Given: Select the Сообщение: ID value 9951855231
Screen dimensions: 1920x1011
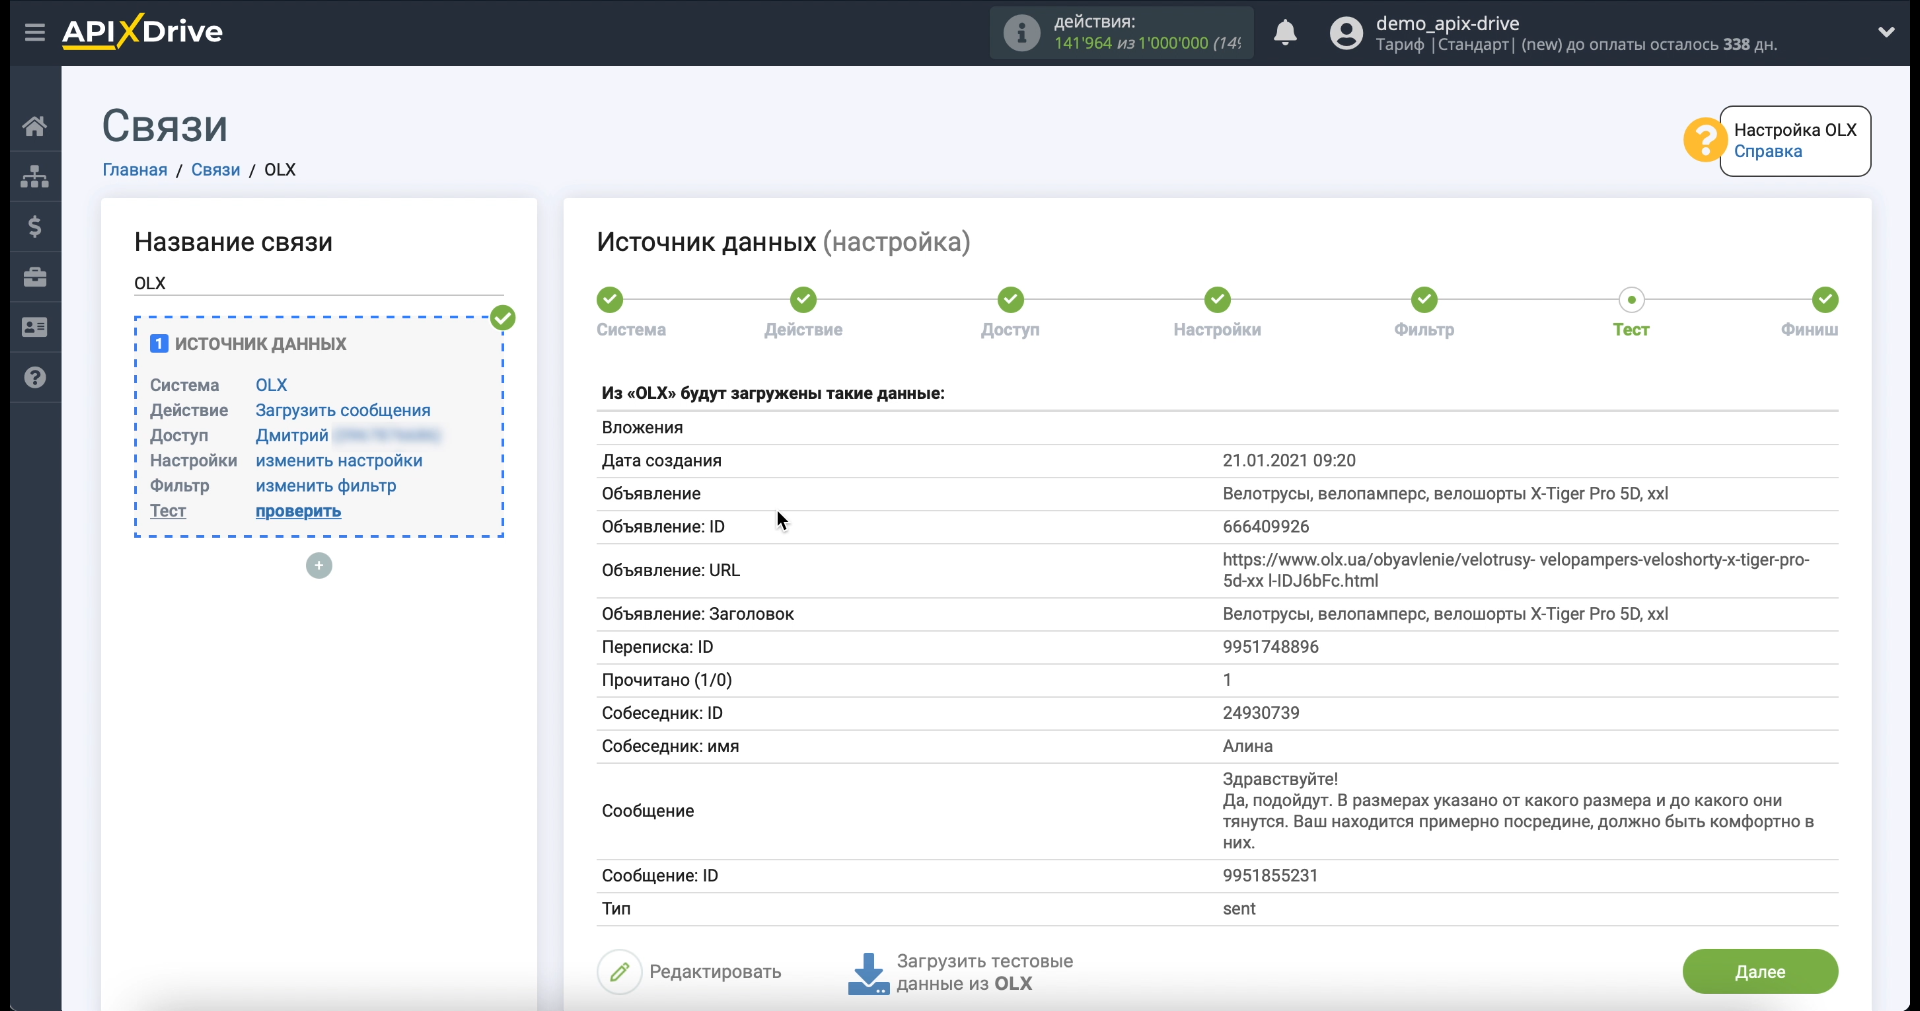Looking at the screenshot, I should [x=1270, y=876].
